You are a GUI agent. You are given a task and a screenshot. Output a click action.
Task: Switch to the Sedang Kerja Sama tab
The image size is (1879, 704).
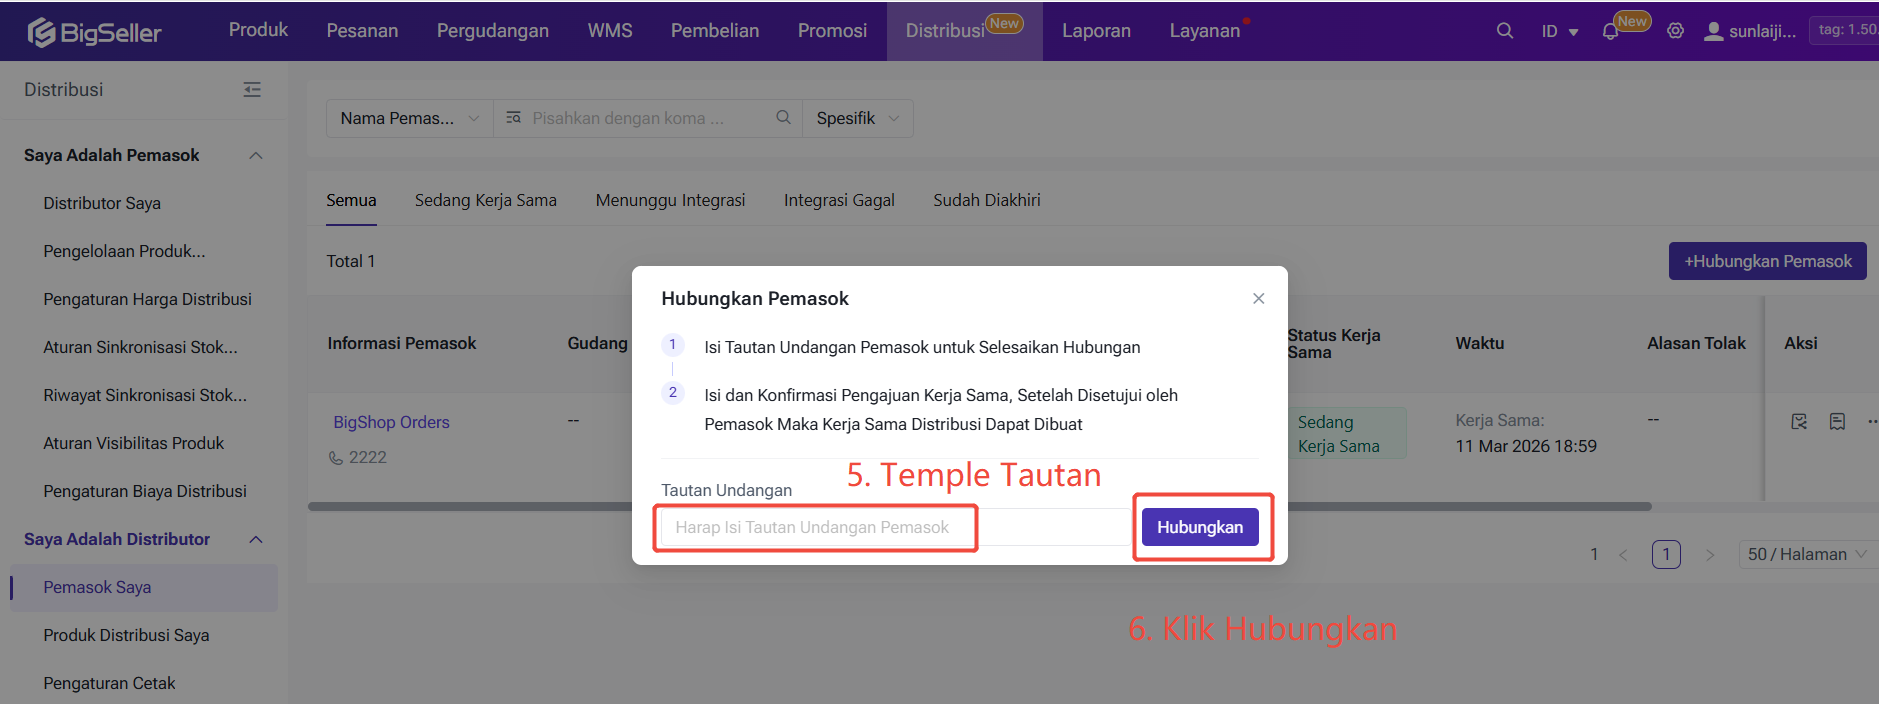click(486, 200)
